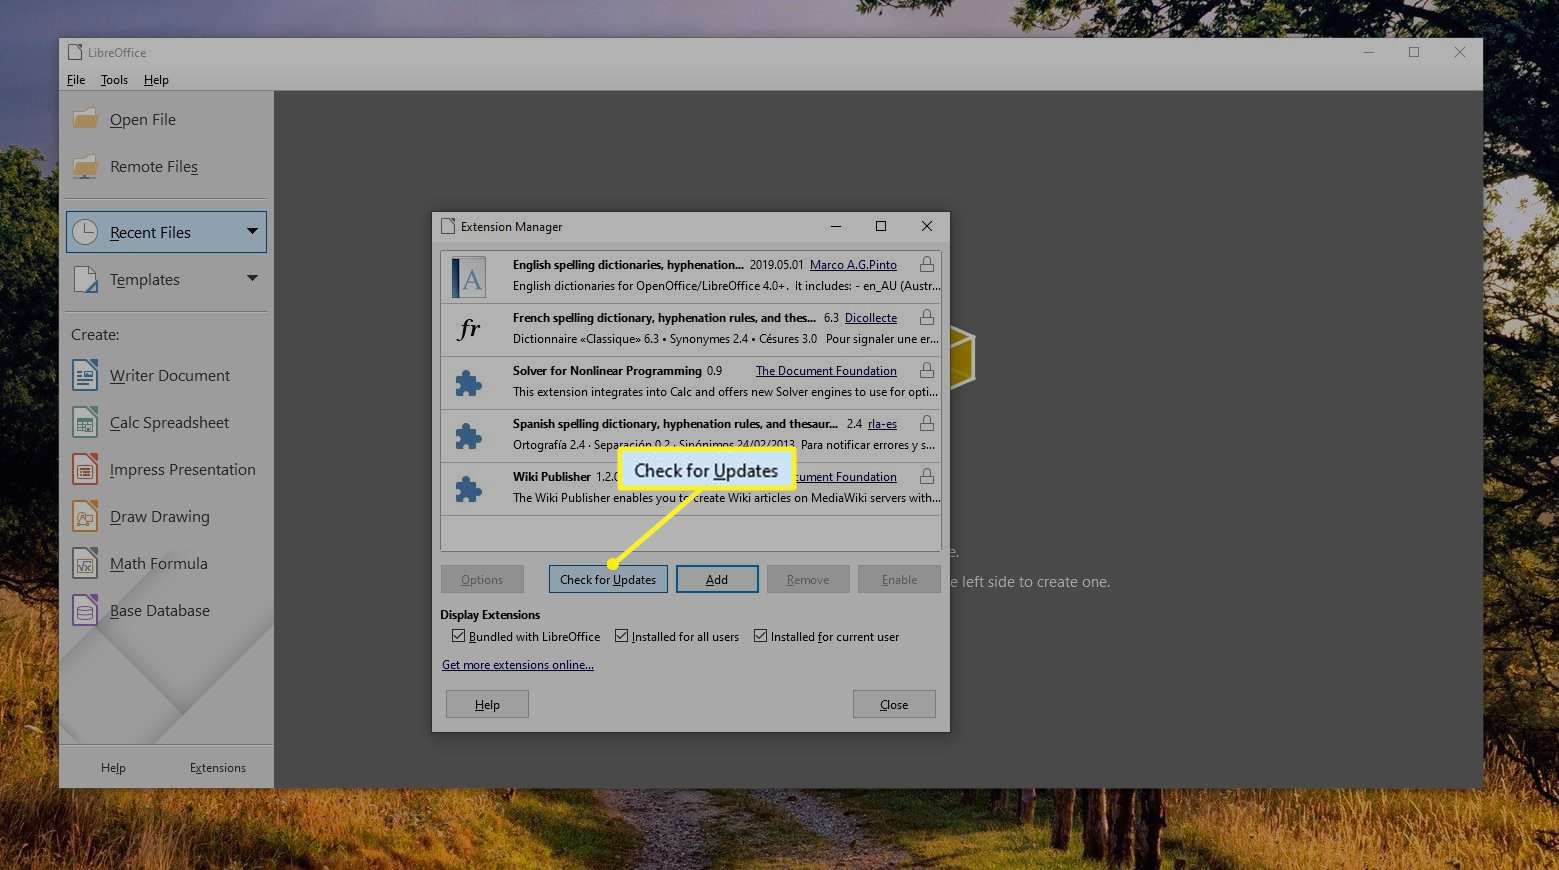1559x870 pixels.
Task: Open the Marco A.G.Pinto publisher link
Action: (853, 265)
